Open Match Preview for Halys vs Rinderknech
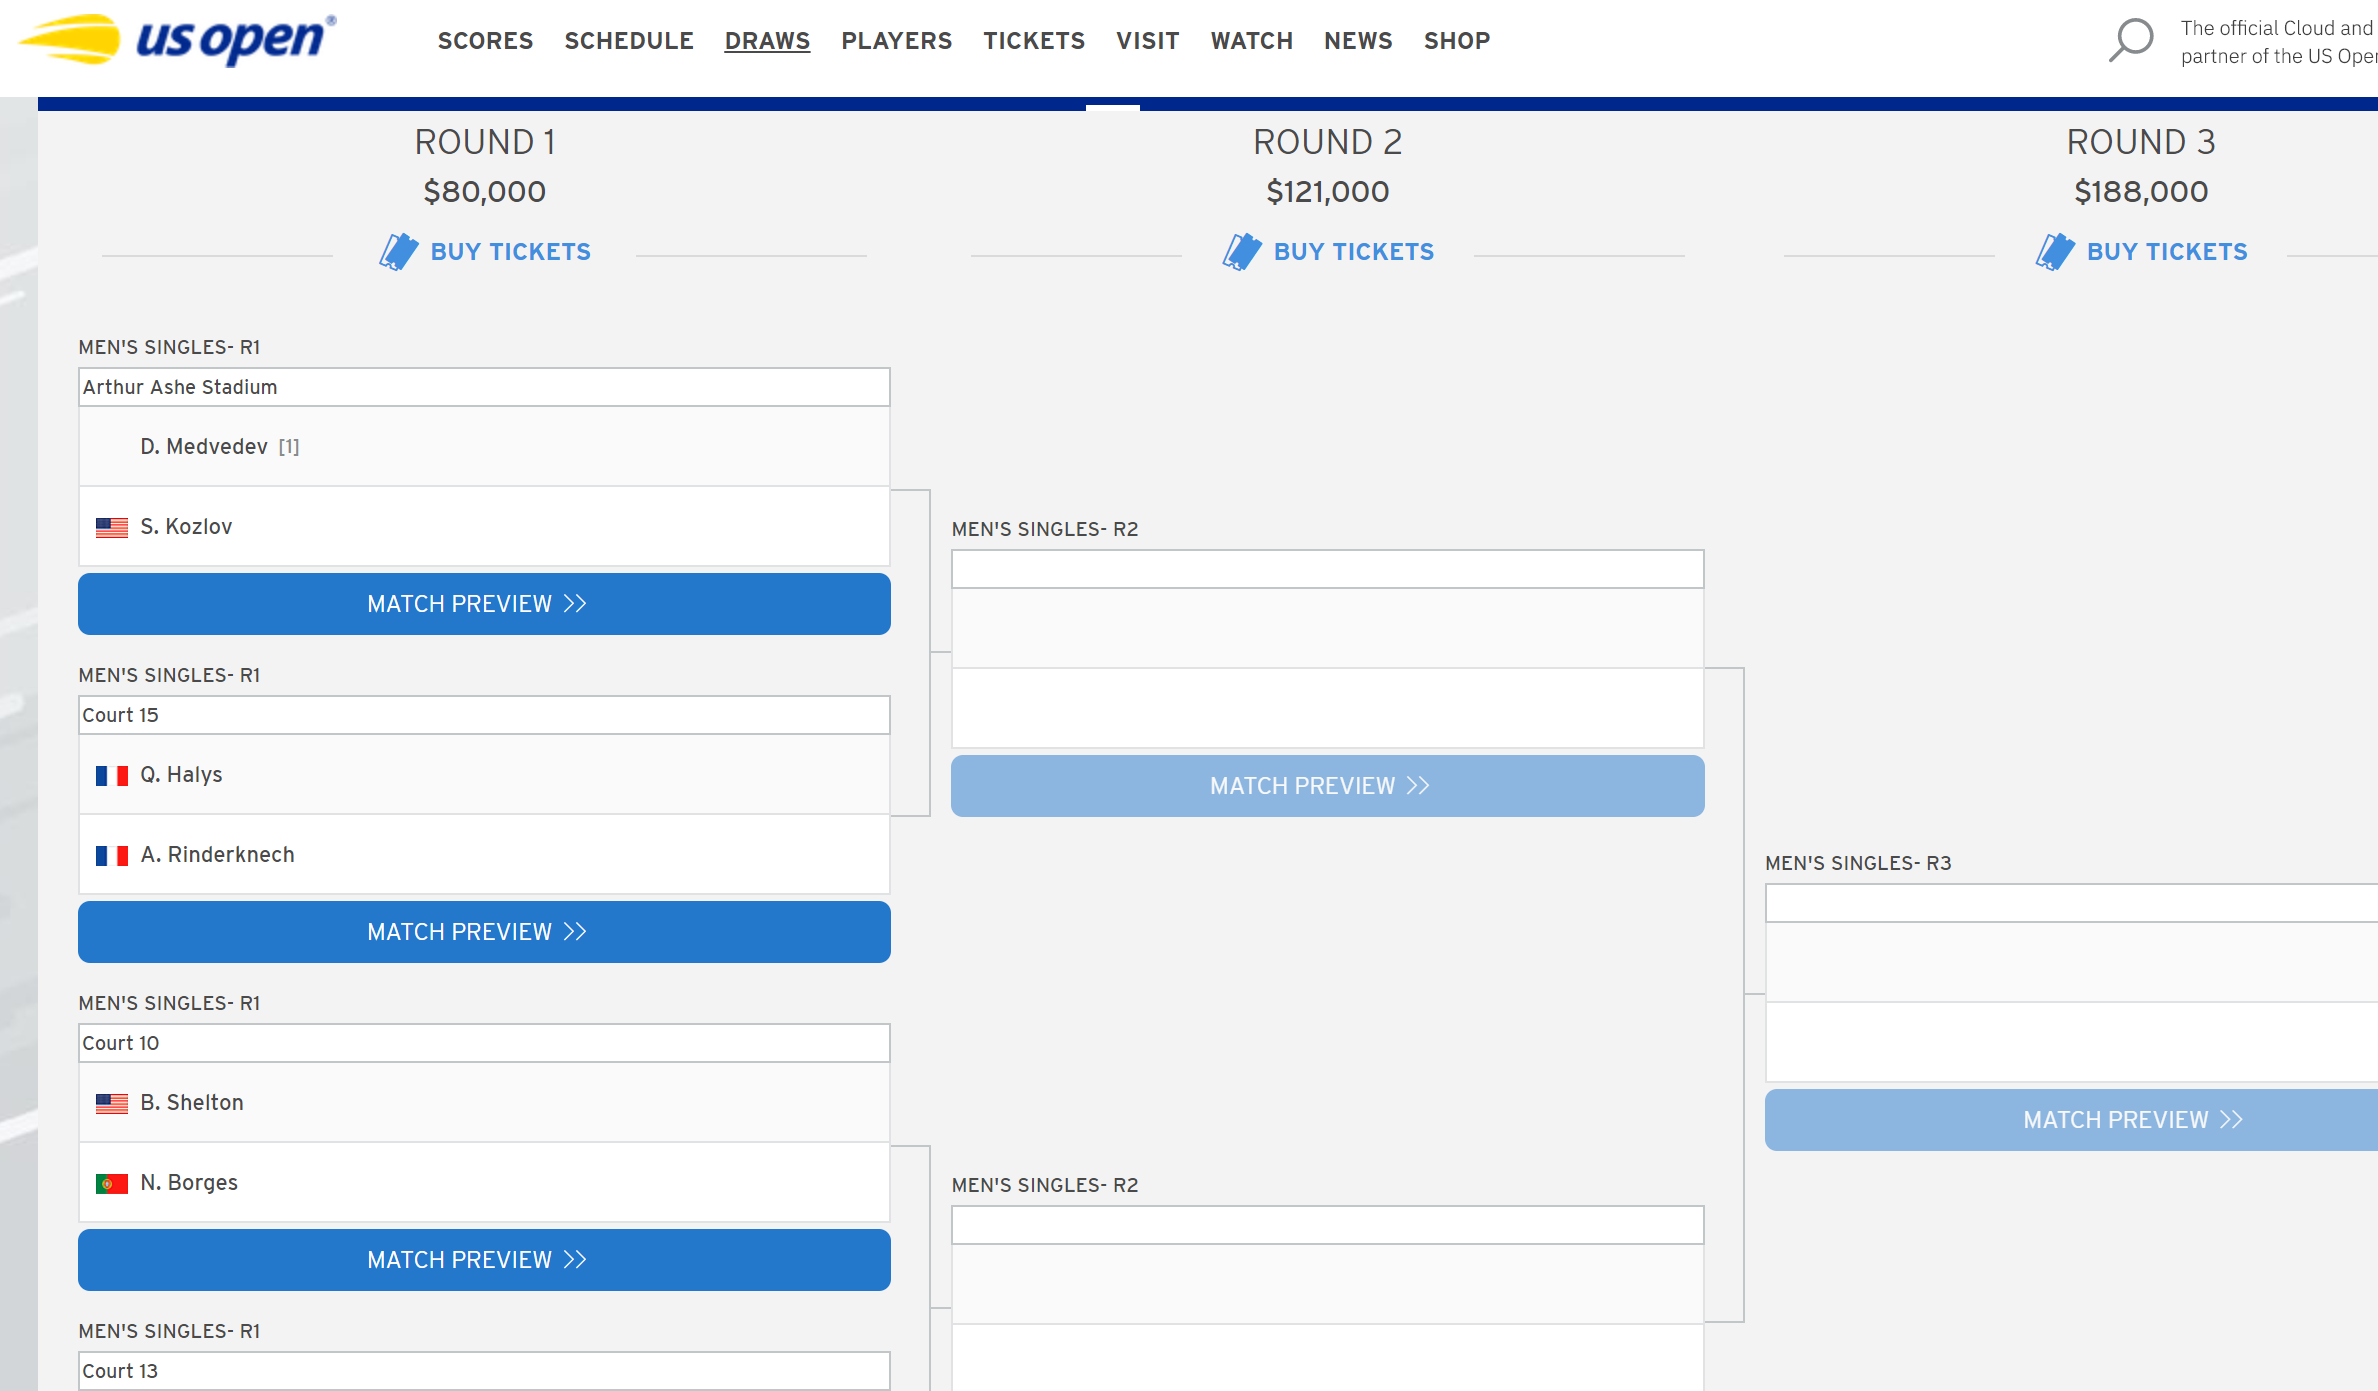This screenshot has width=2378, height=1391. [x=484, y=932]
